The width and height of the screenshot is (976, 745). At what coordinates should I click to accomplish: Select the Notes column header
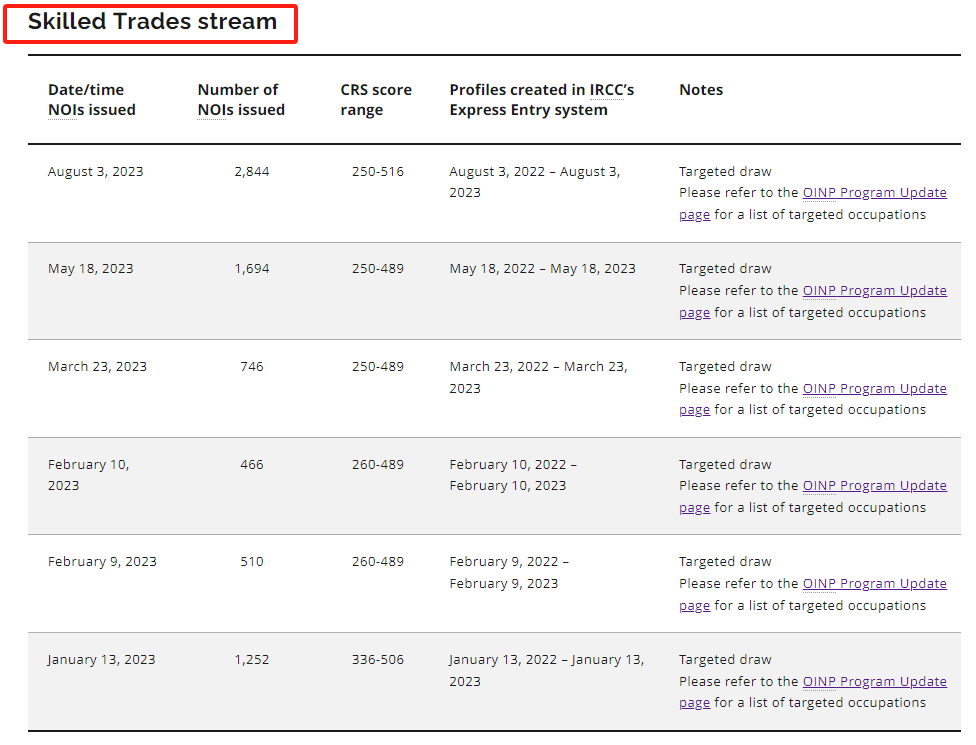(700, 90)
